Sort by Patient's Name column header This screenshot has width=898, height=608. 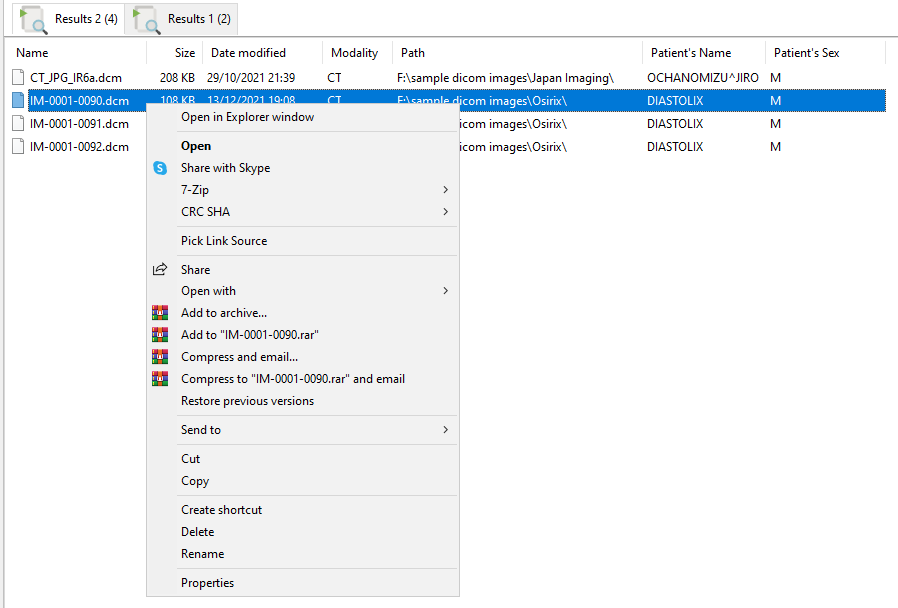689,53
